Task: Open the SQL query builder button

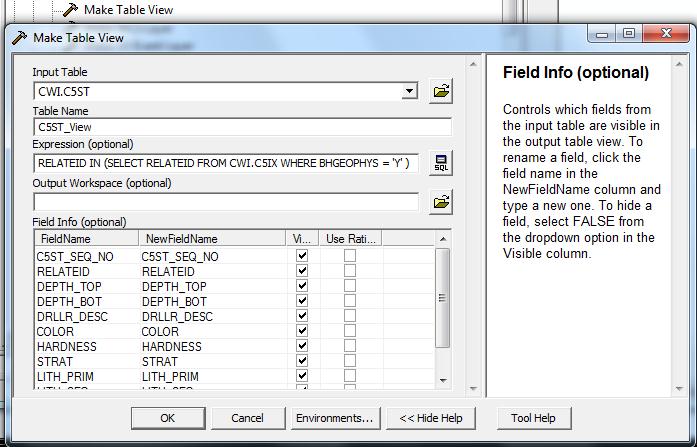Action: pos(441,162)
